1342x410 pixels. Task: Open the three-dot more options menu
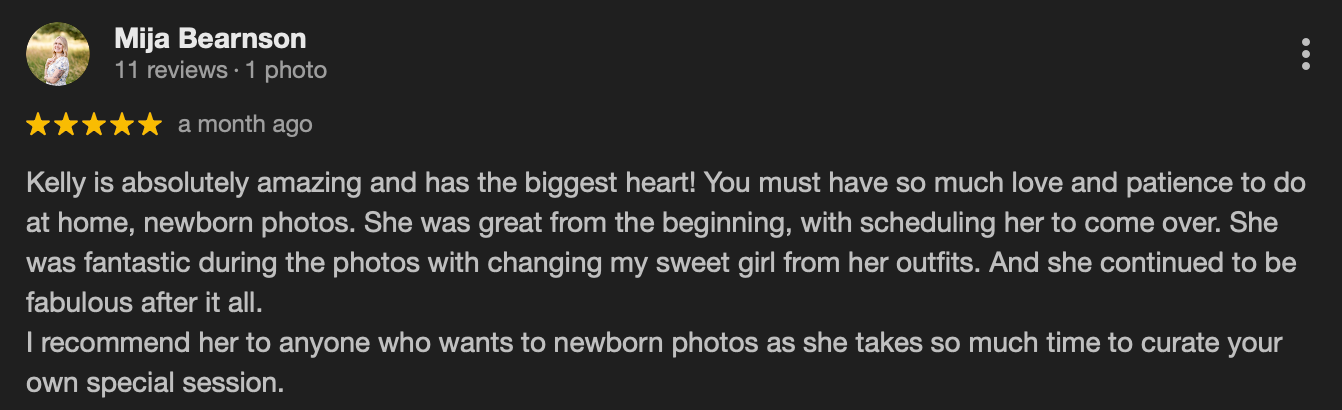[1305, 54]
